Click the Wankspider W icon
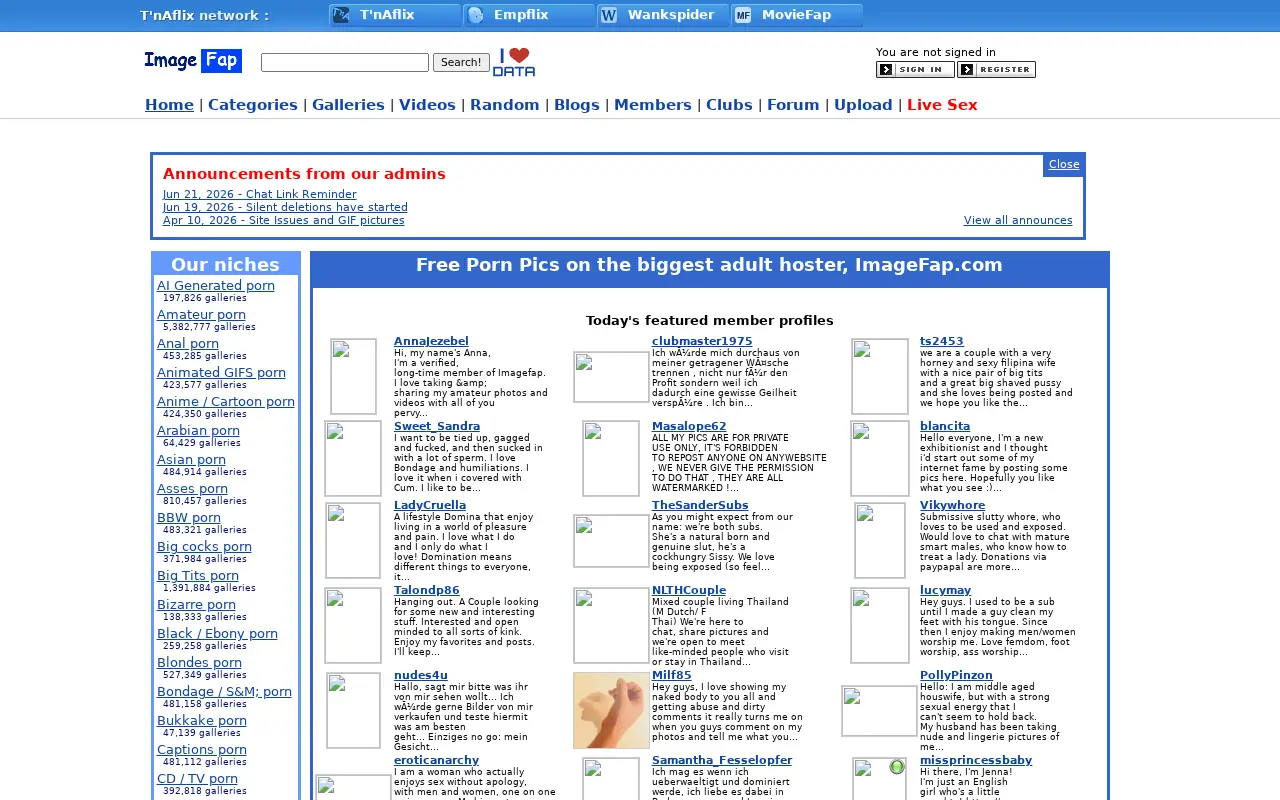This screenshot has height=800, width=1280. point(609,15)
